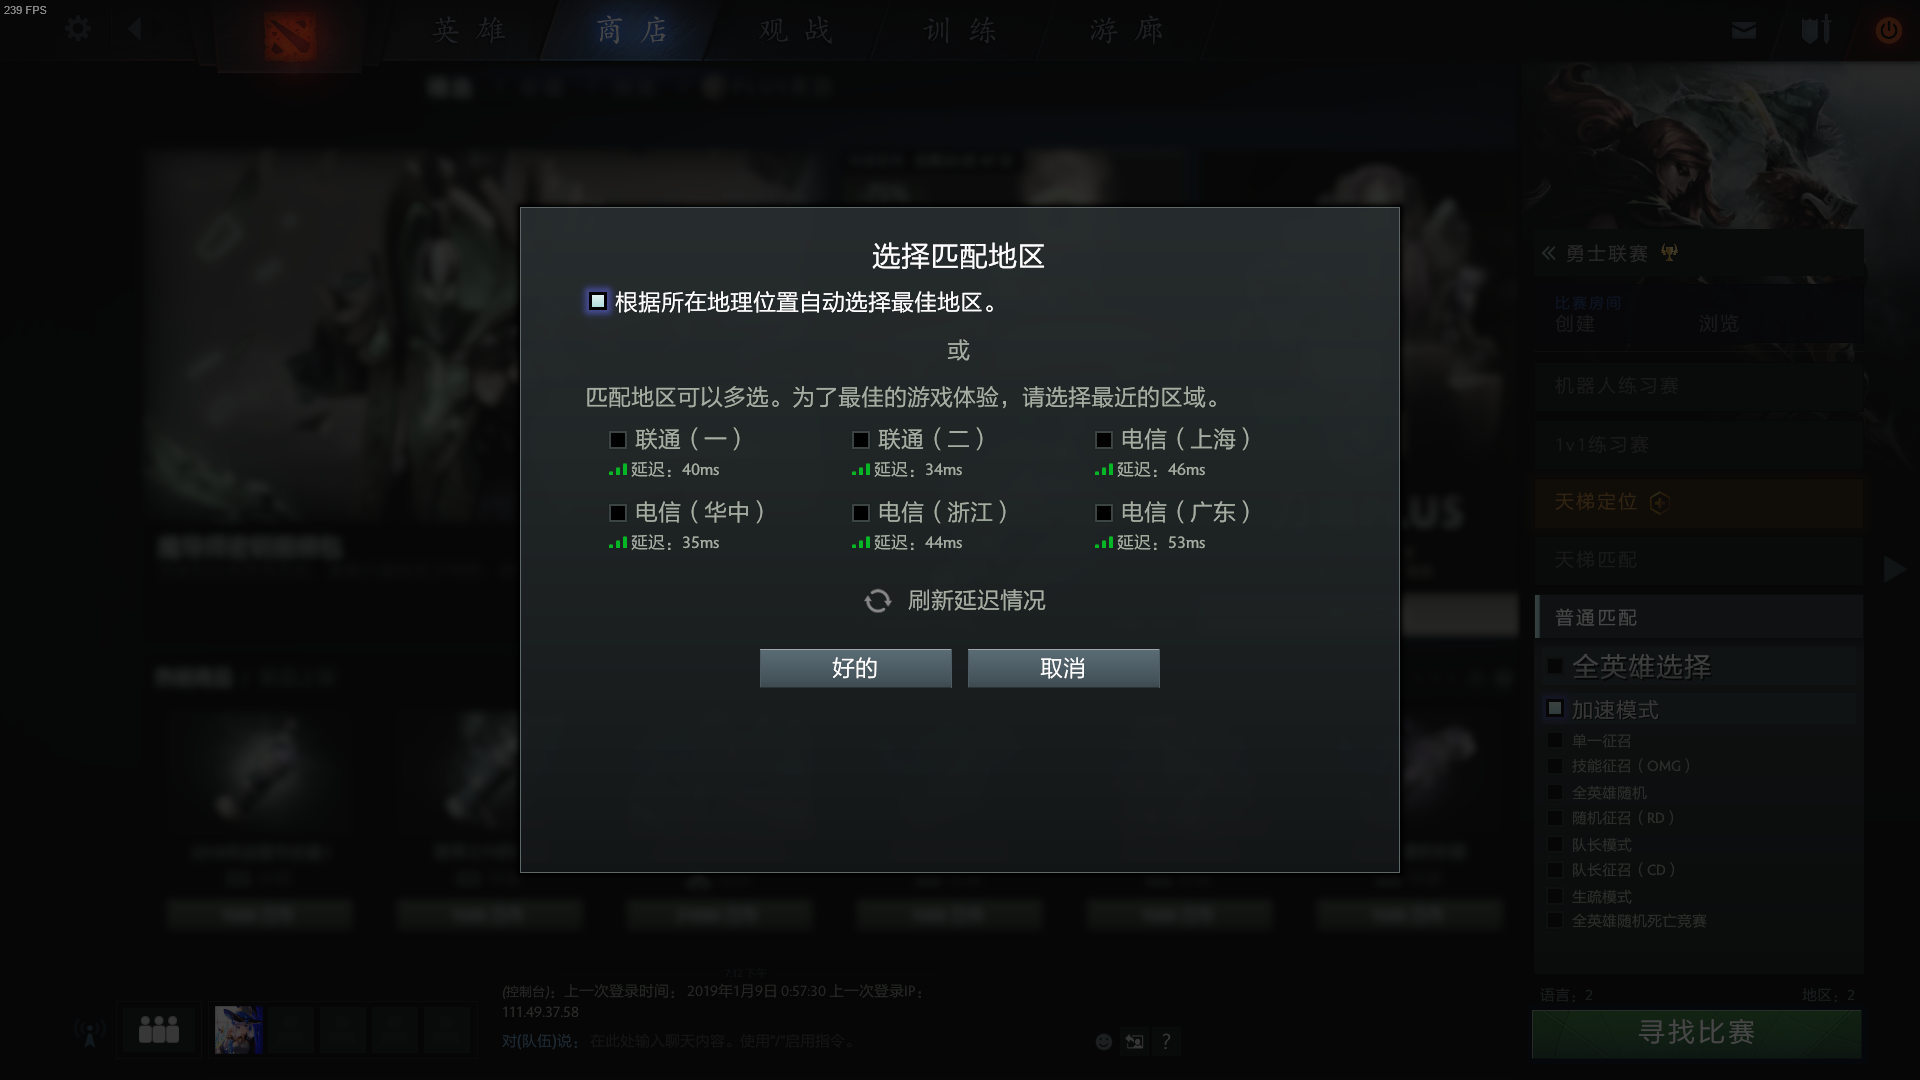Check the 联通（一）region checkbox
This screenshot has width=1920, height=1080.
point(618,440)
